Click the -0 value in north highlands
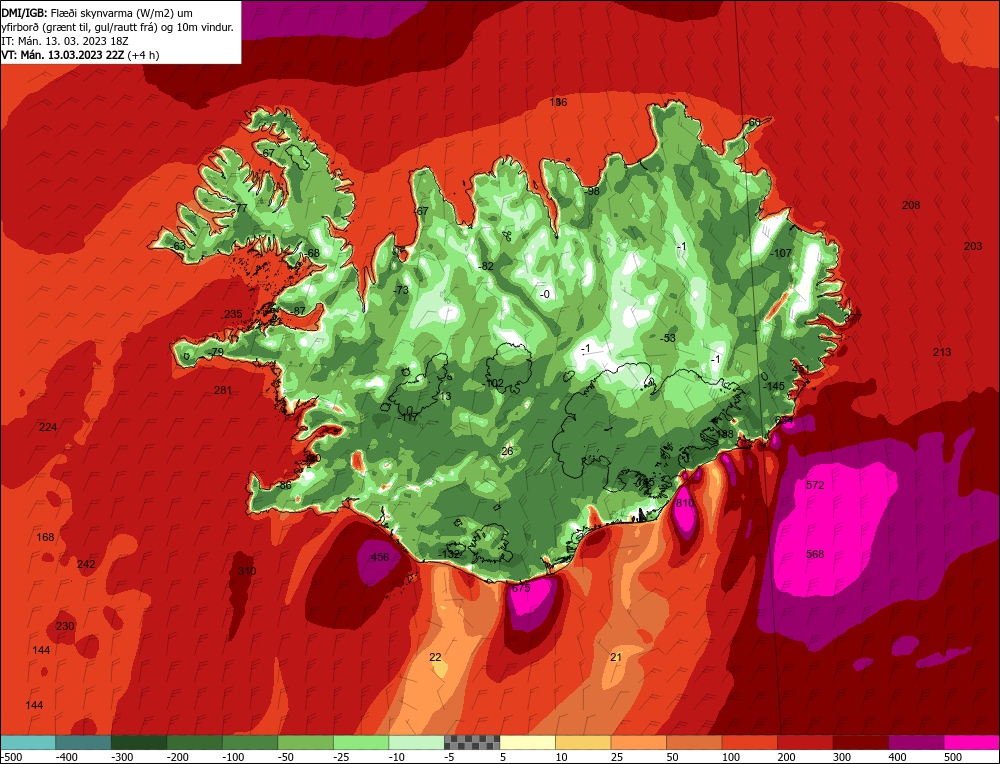This screenshot has width=1000, height=764. [544, 294]
